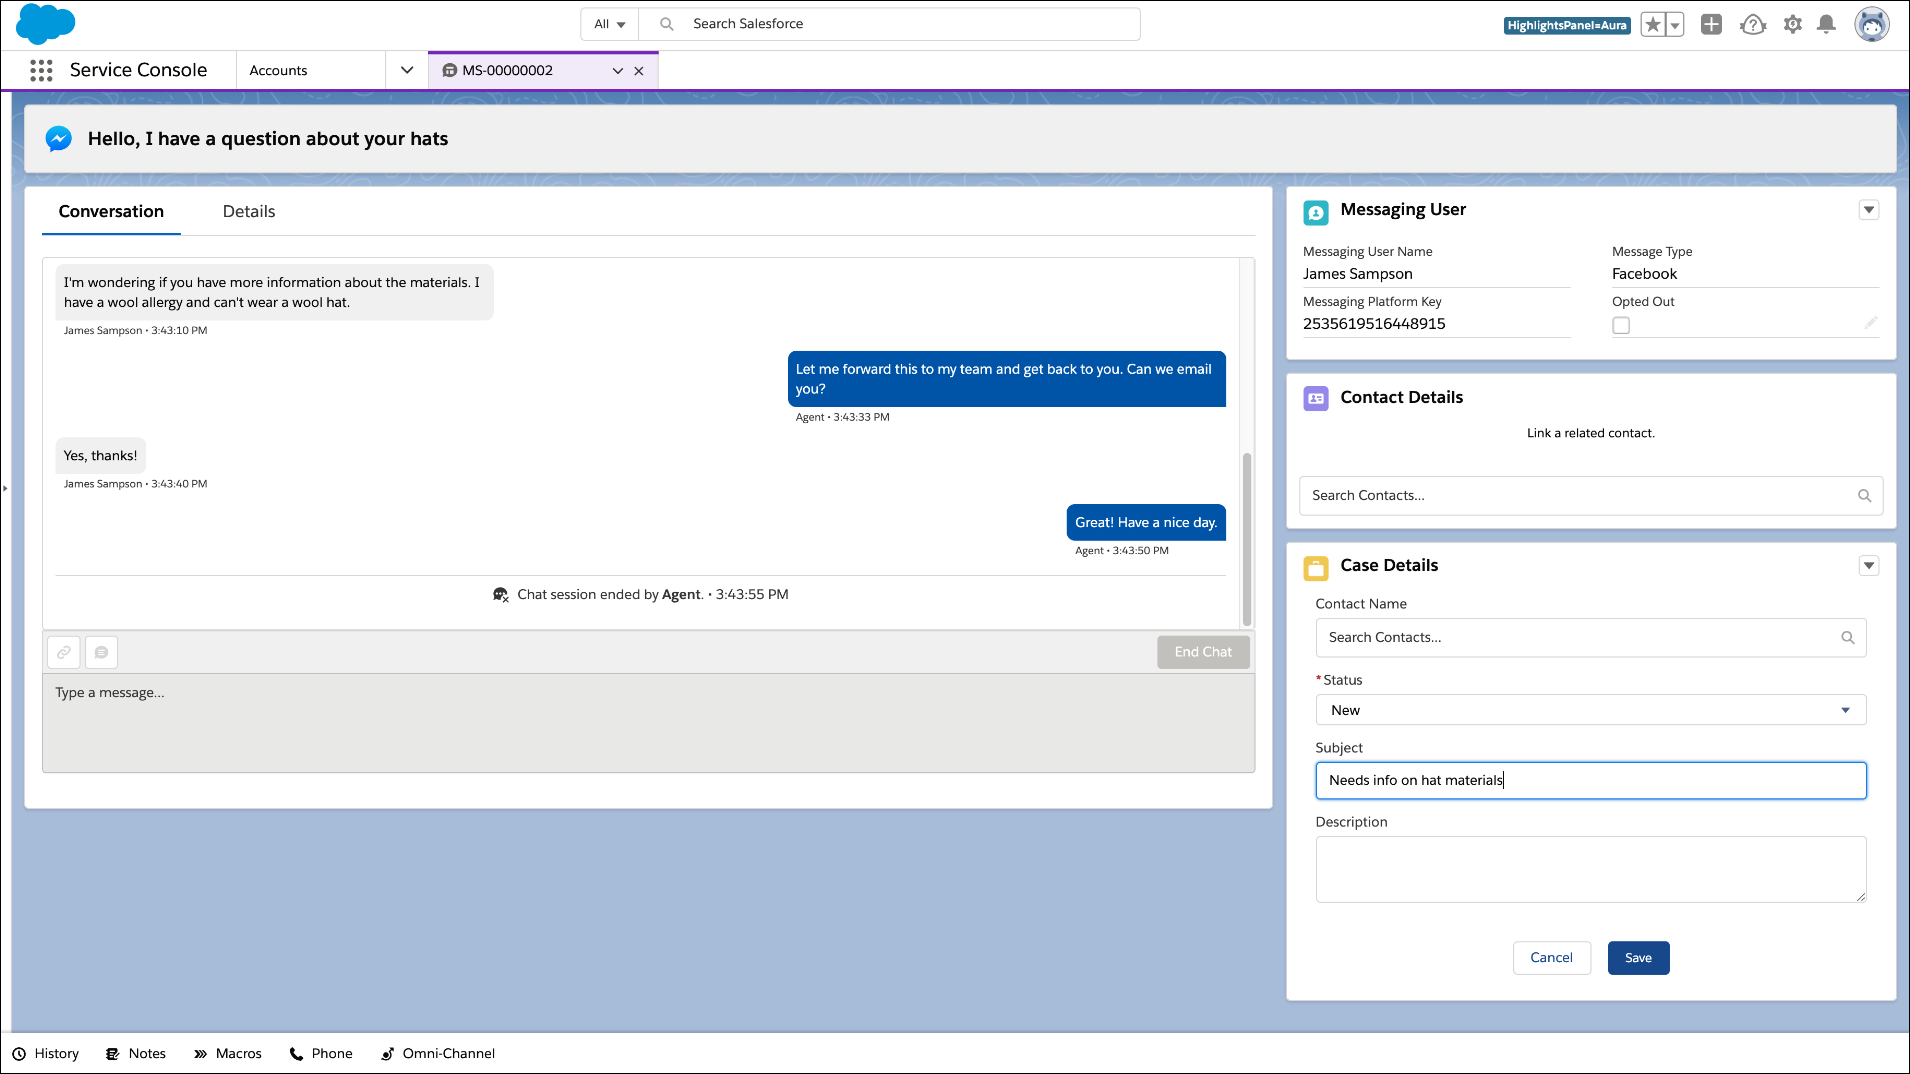This screenshot has width=1910, height=1074.
Task: Open quick text with the chat bubble icon
Action: (x=101, y=652)
